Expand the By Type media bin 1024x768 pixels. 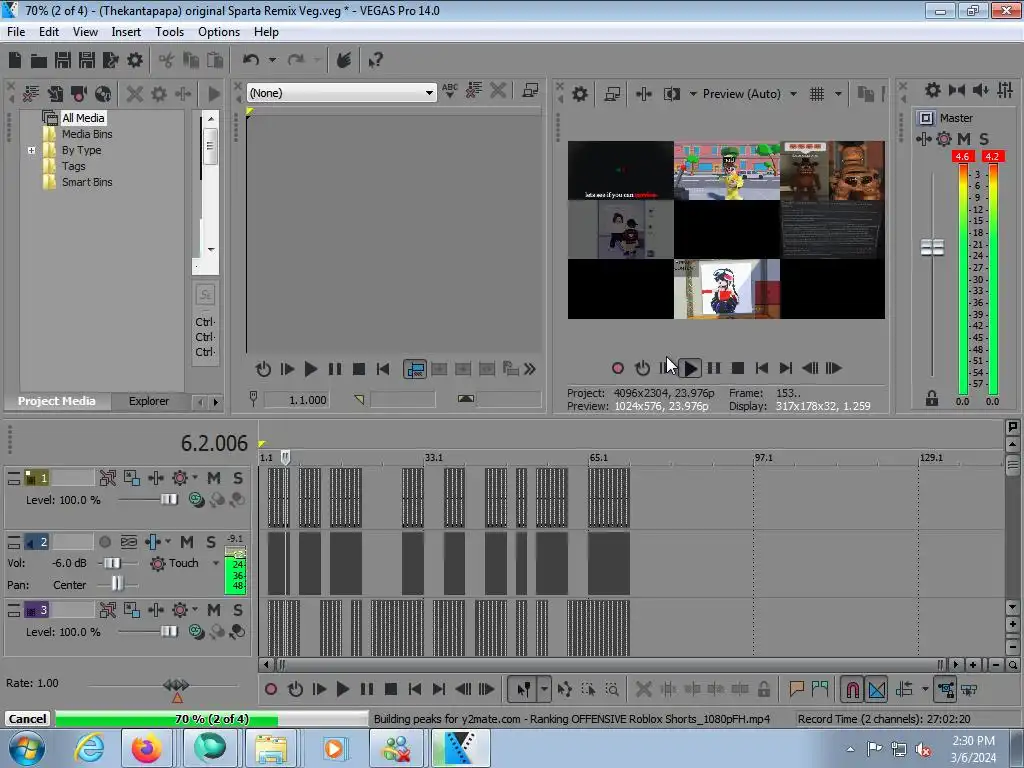click(x=31, y=150)
